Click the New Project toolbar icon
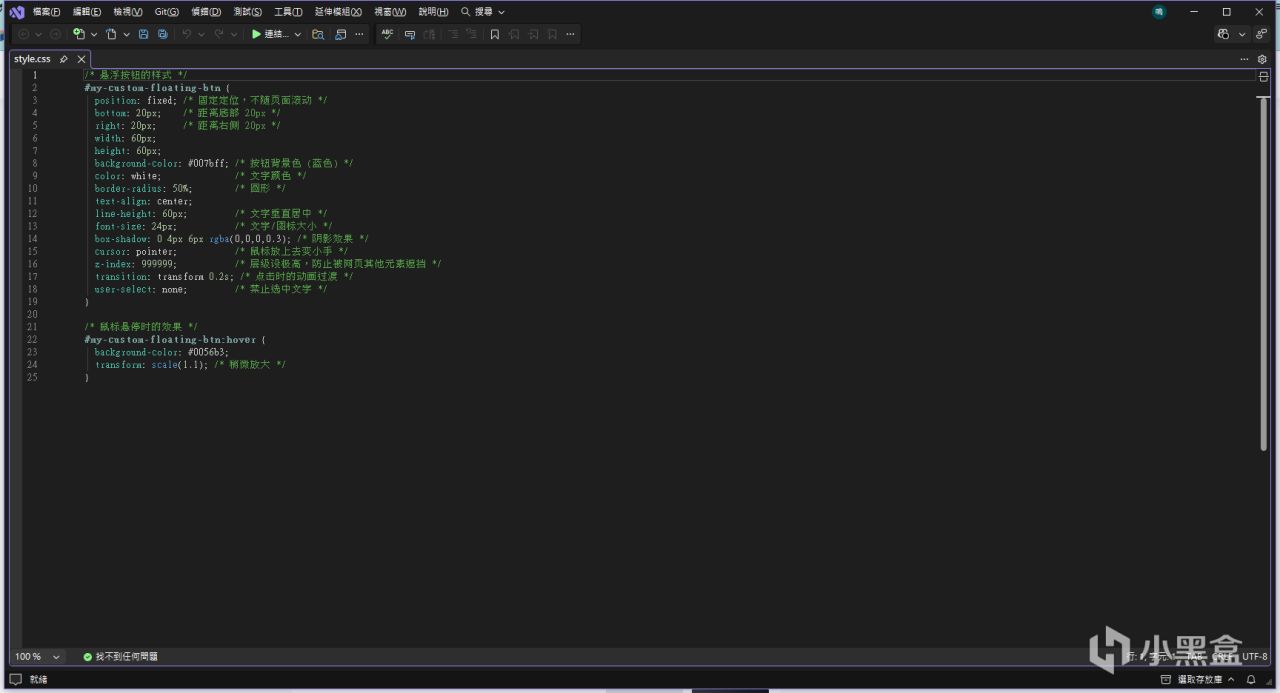This screenshot has width=1280, height=693. [x=79, y=34]
